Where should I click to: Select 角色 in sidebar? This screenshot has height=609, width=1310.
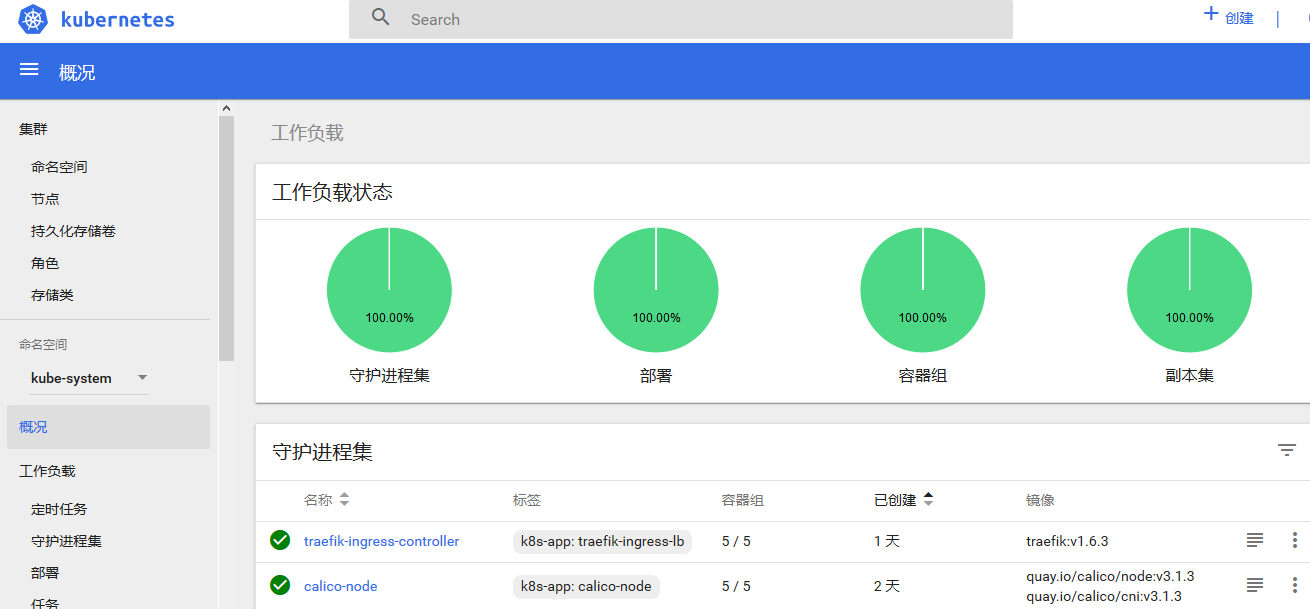pos(45,263)
